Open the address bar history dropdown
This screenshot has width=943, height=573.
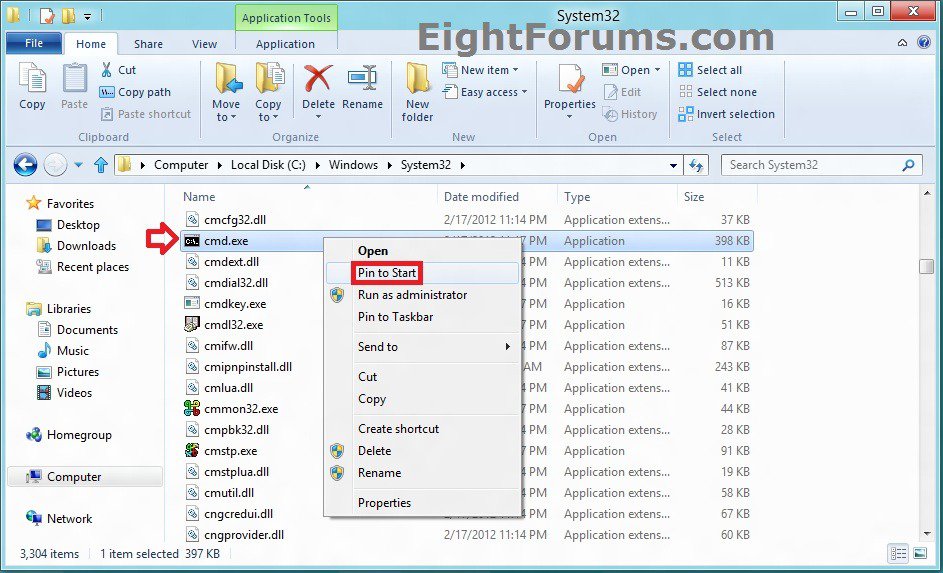(674, 165)
